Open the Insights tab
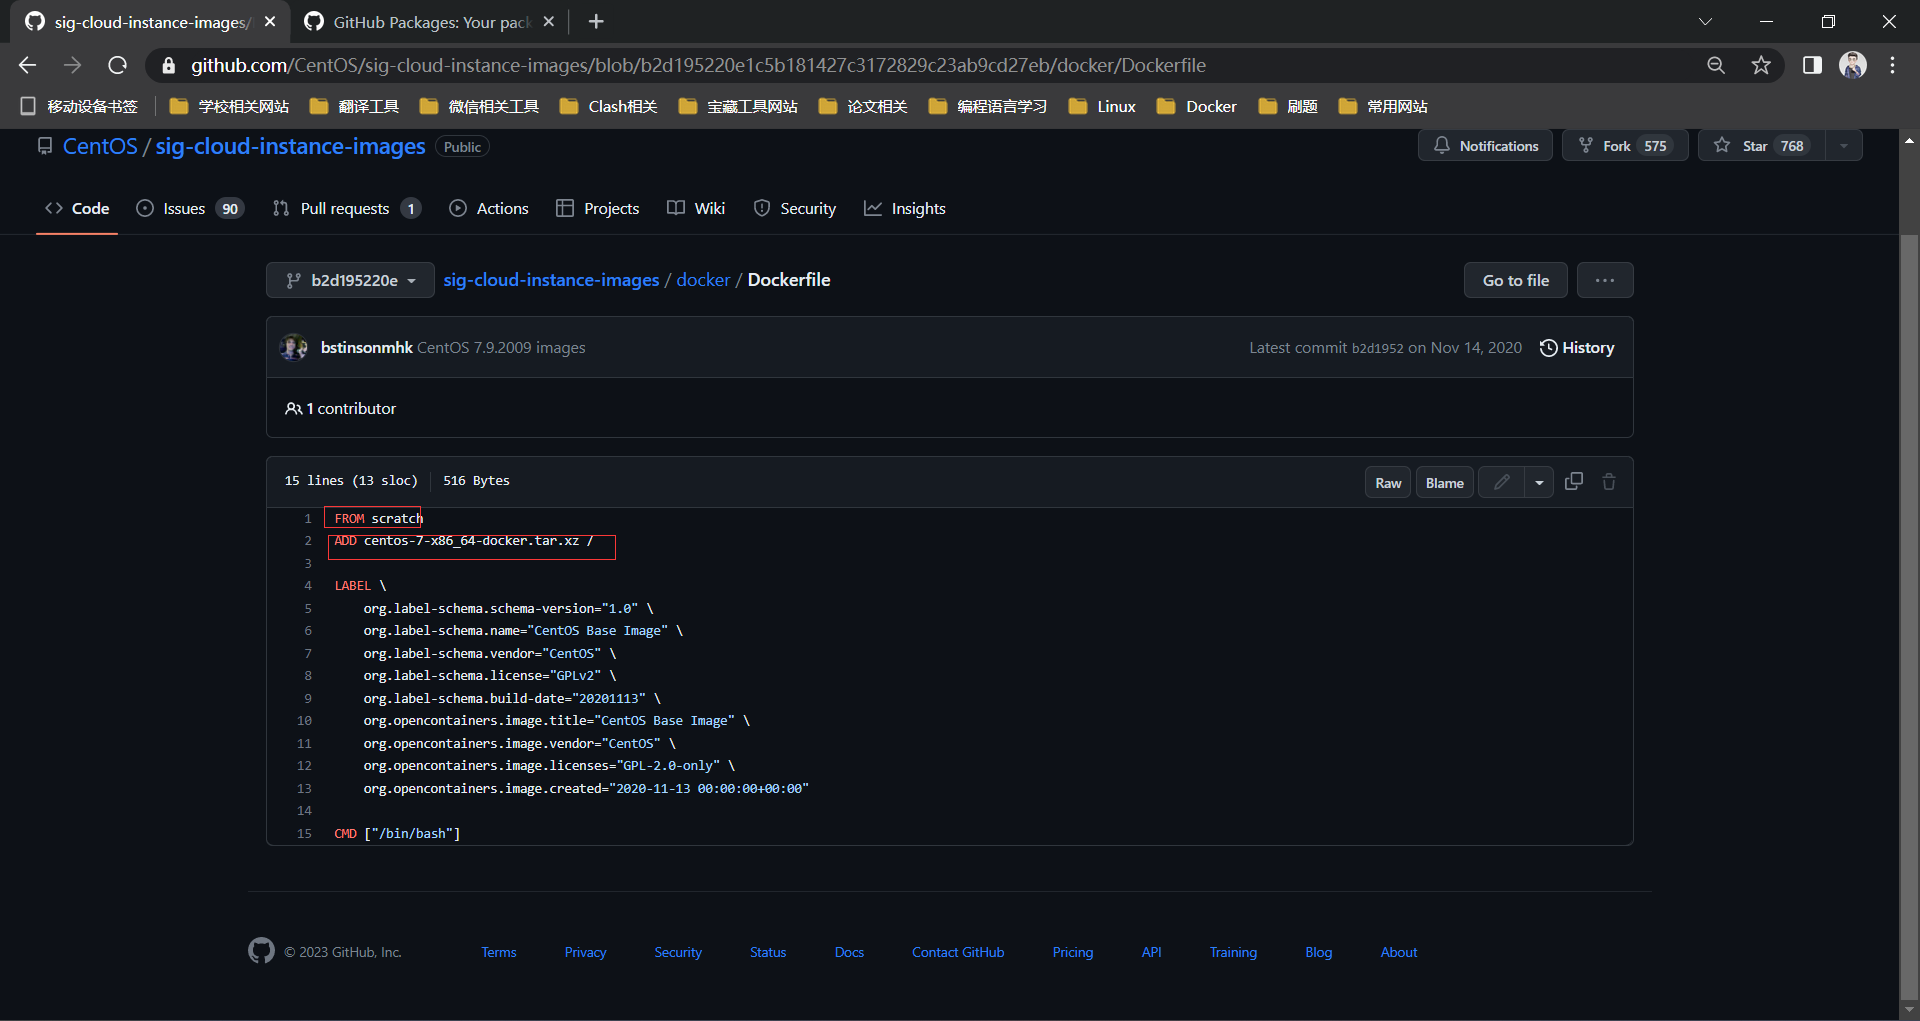This screenshot has height=1021, width=1920. 905,208
